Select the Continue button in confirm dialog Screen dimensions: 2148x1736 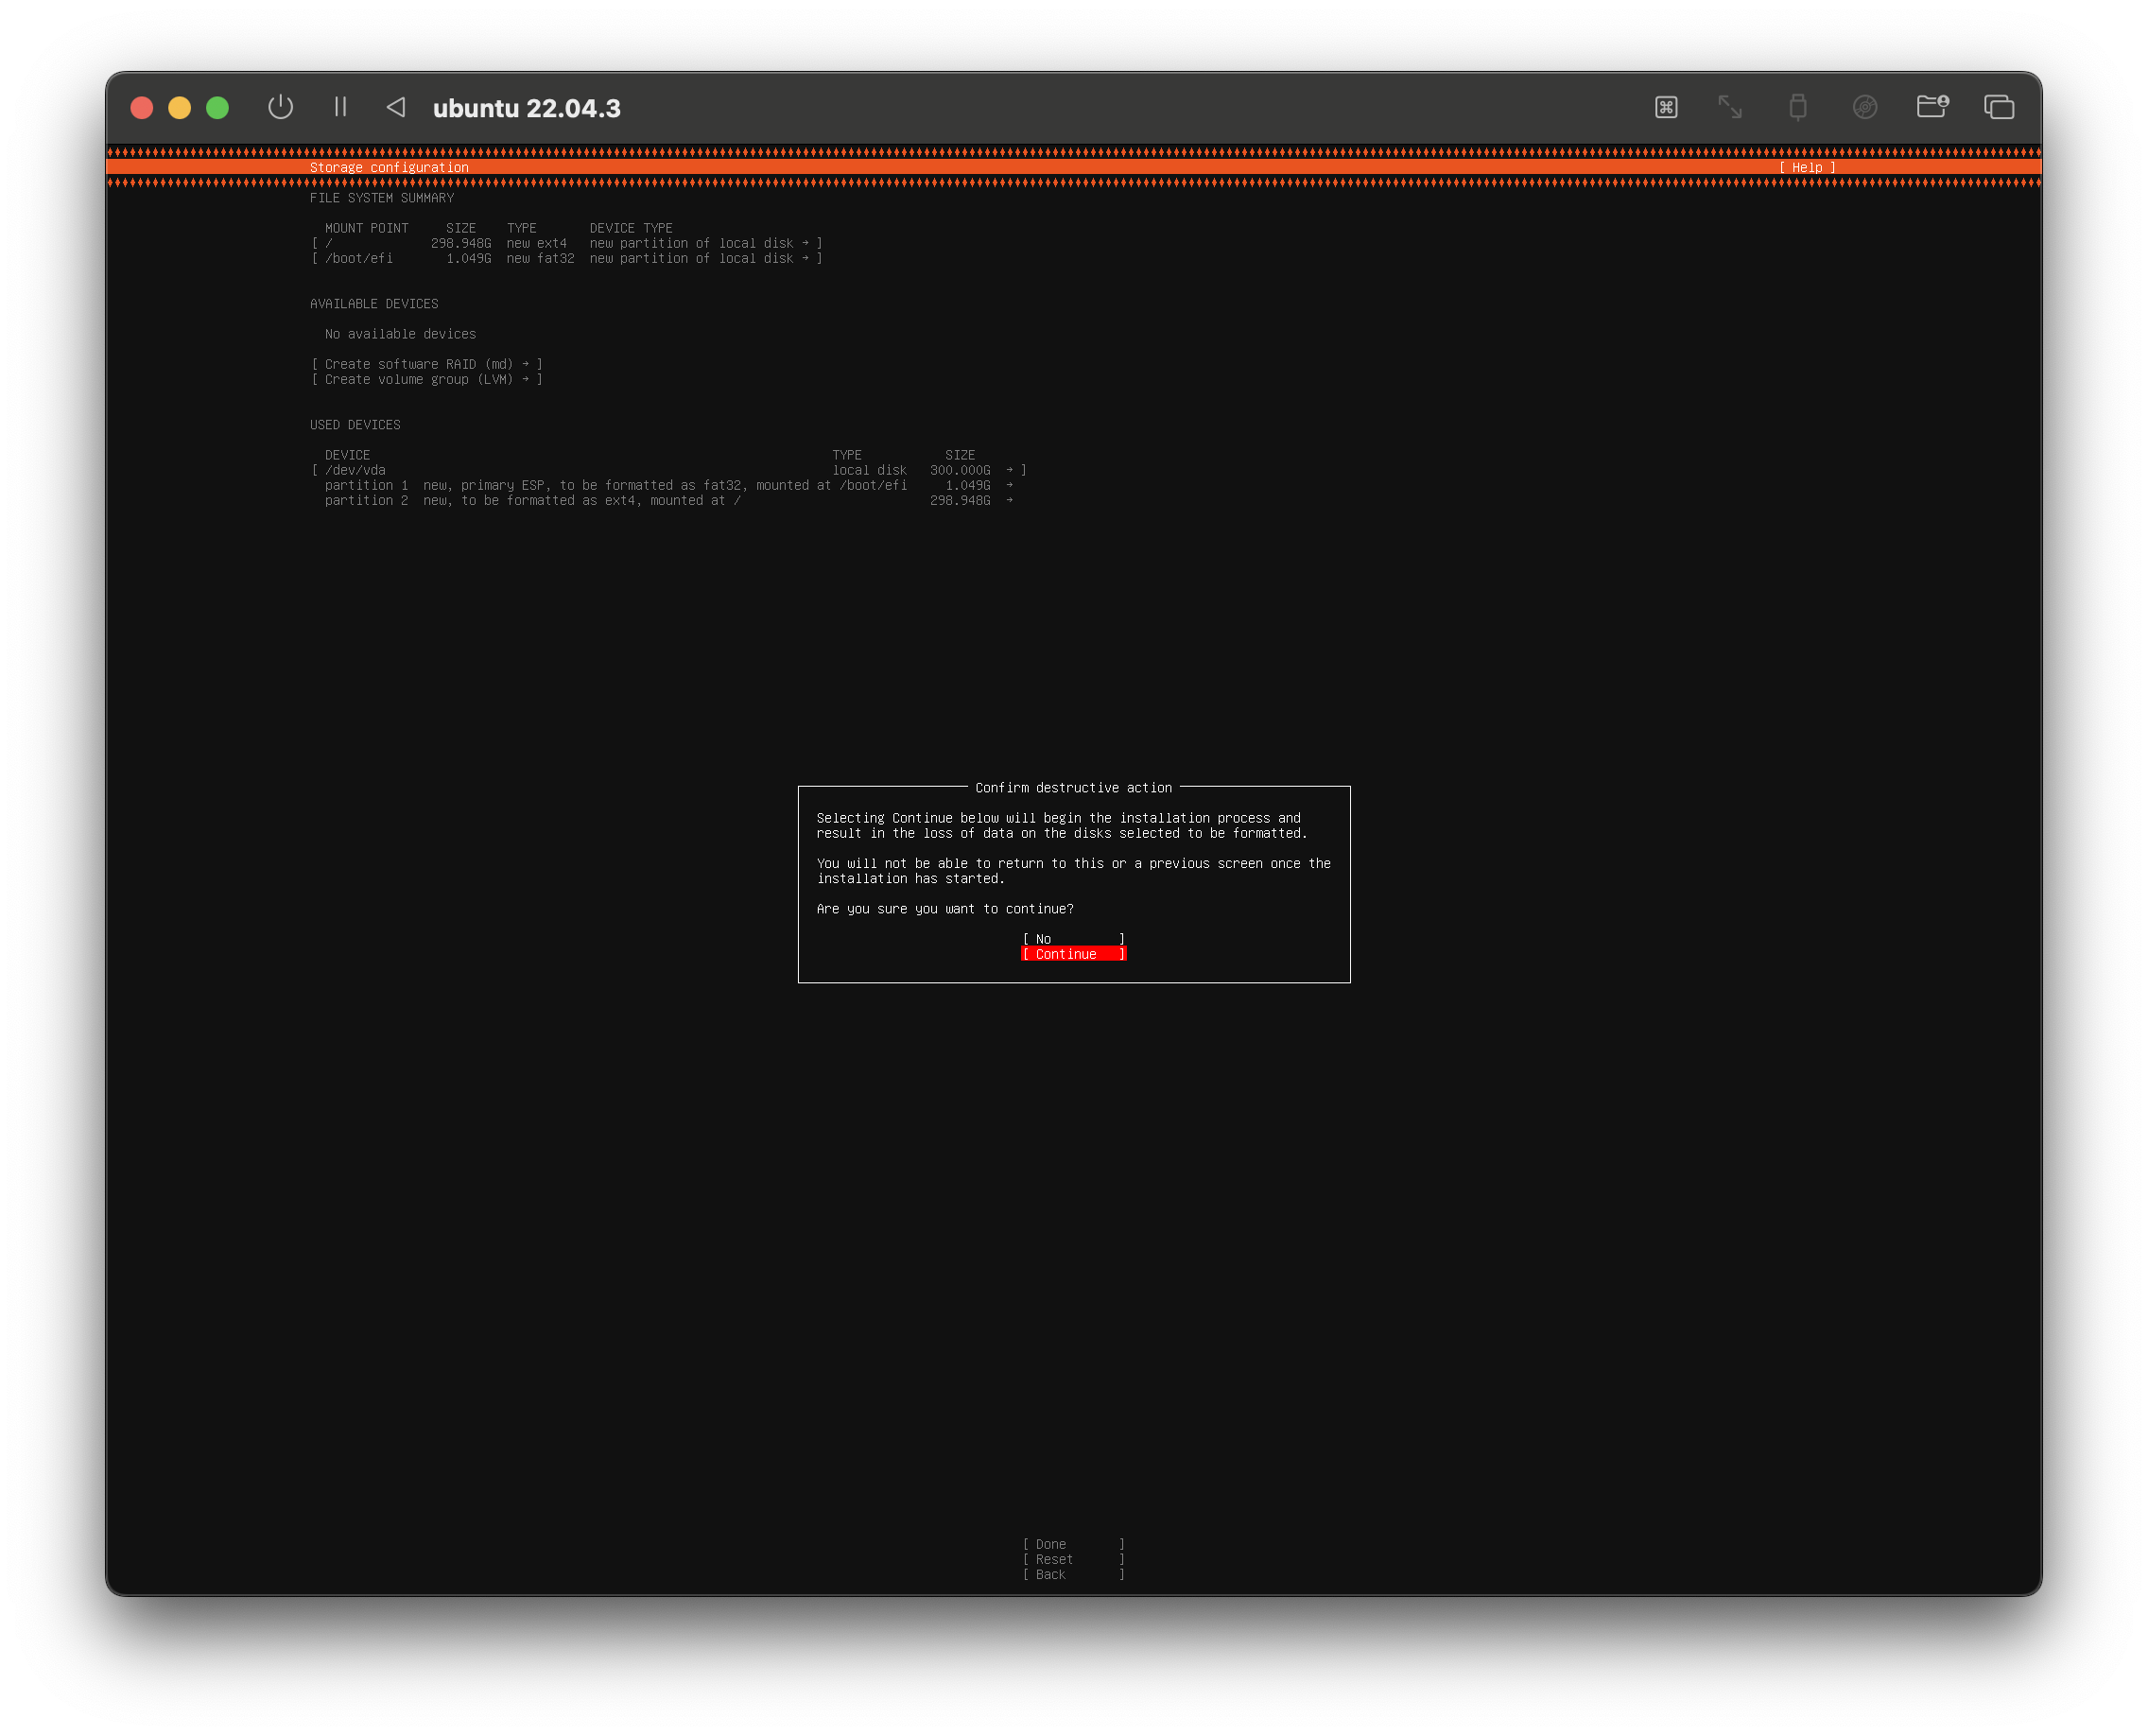click(x=1074, y=954)
